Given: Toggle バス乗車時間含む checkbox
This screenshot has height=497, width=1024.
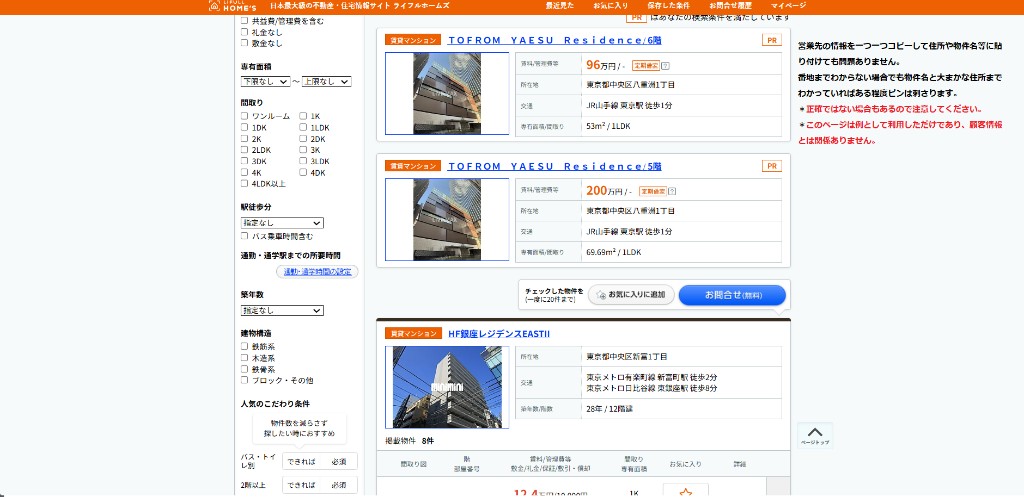Looking at the screenshot, I should tap(244, 236).
